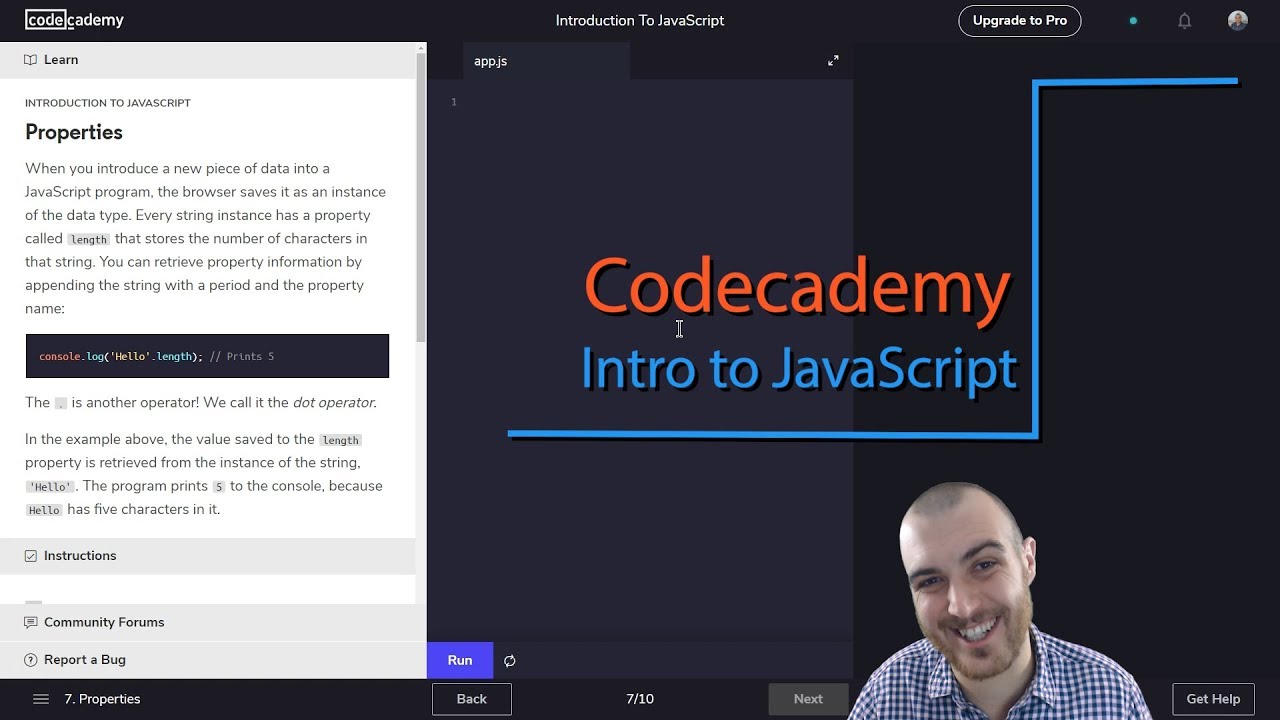Expand the editor to fullscreen
This screenshot has height=720, width=1280.
click(x=833, y=61)
